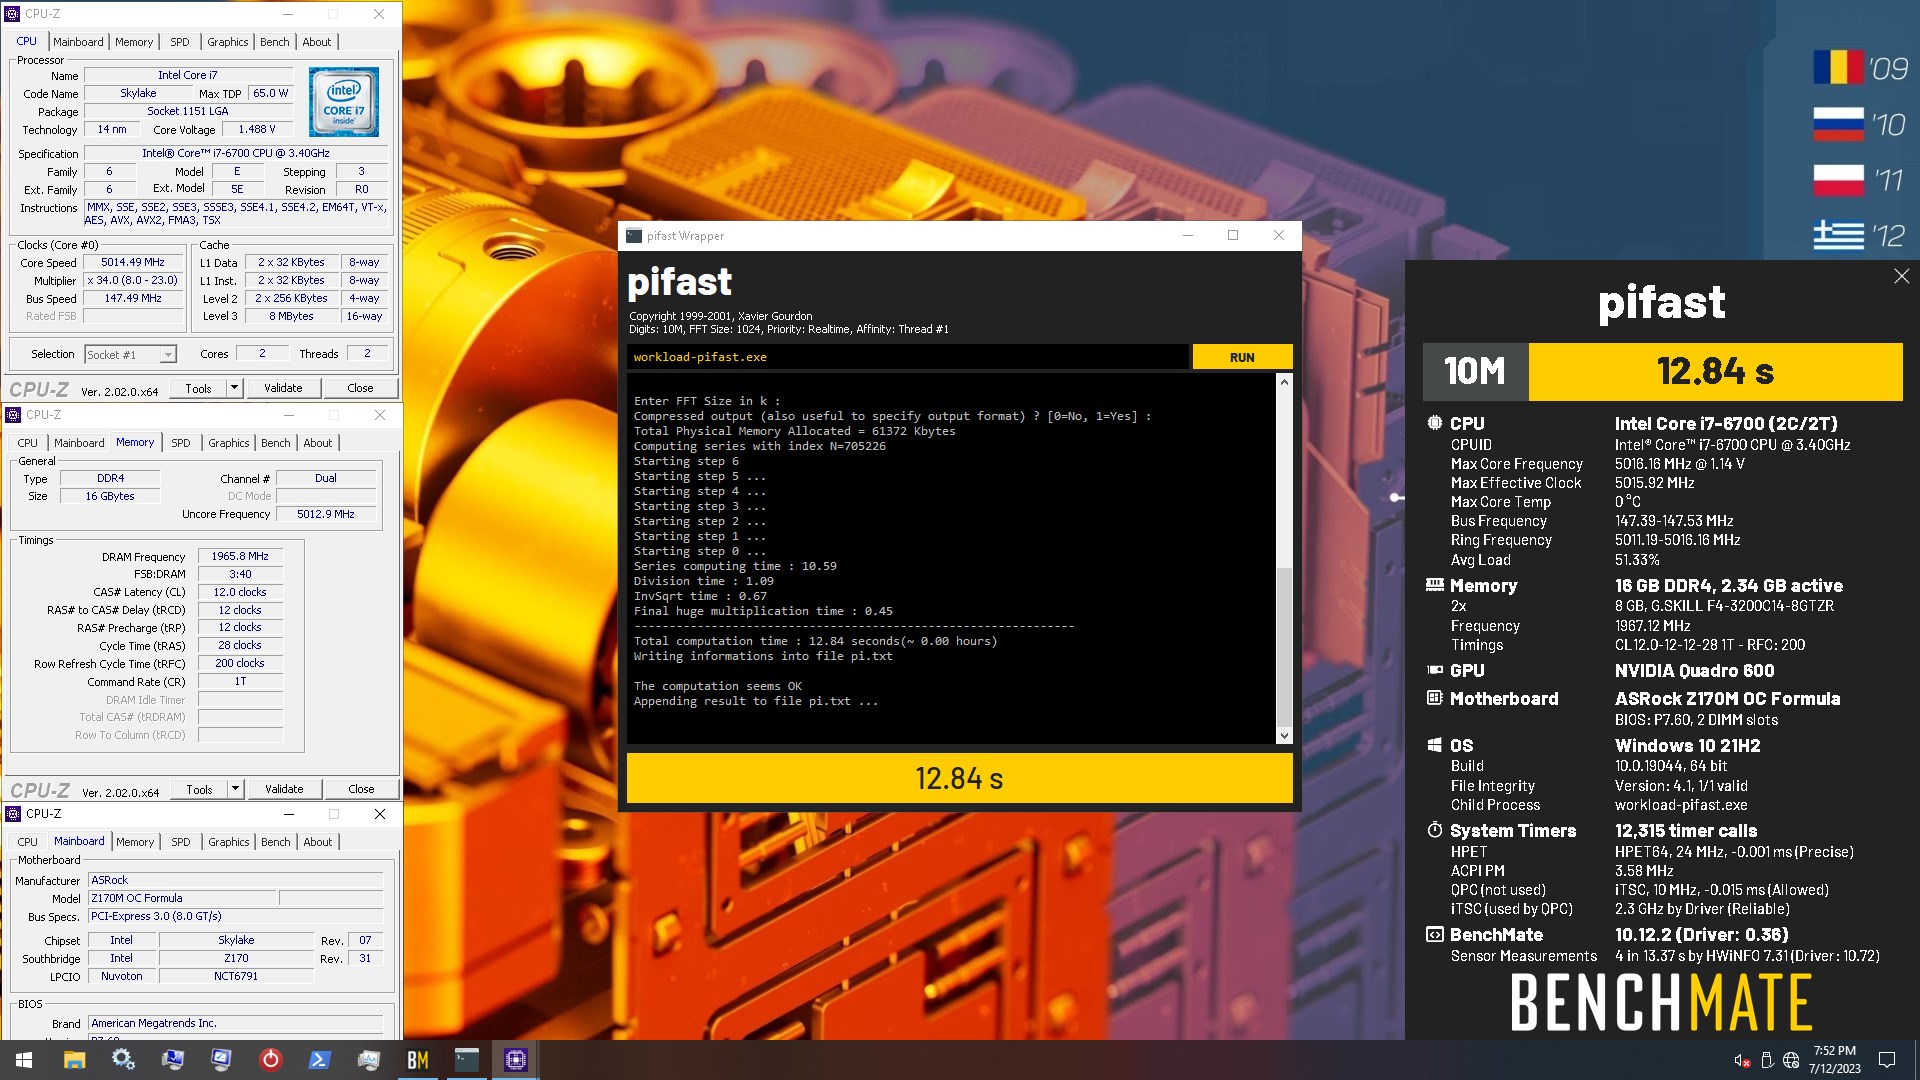1920x1080 pixels.
Task: Open the notification center icon
Action: pos(1887,1060)
